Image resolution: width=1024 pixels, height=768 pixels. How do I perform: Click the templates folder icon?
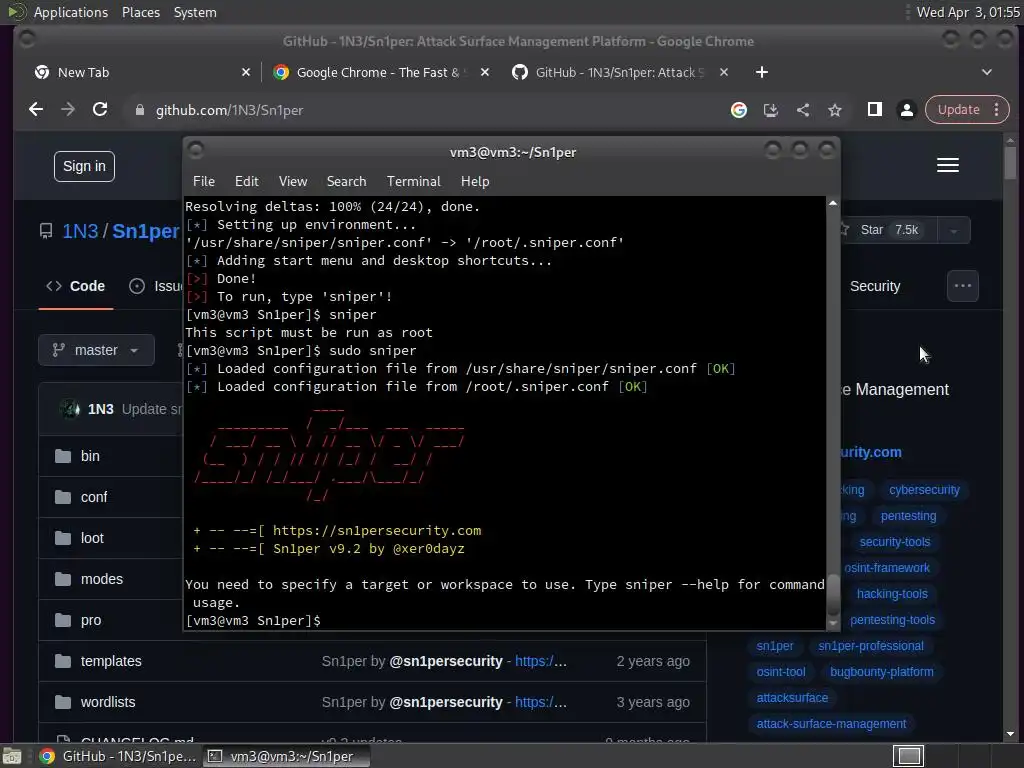[63, 662]
